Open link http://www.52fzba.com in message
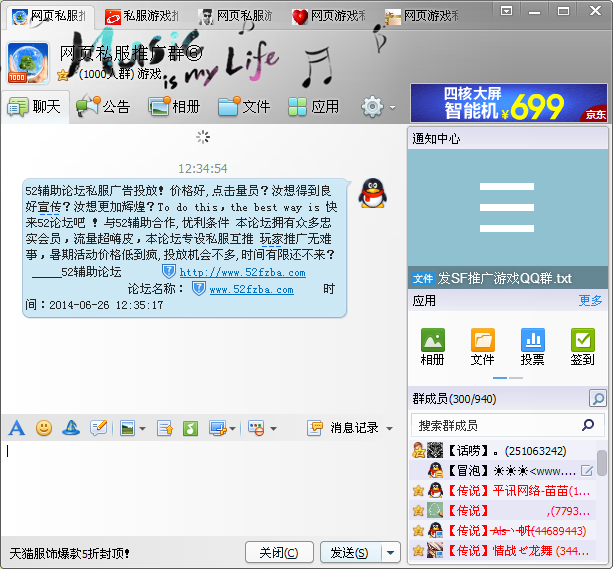 [x=242, y=272]
